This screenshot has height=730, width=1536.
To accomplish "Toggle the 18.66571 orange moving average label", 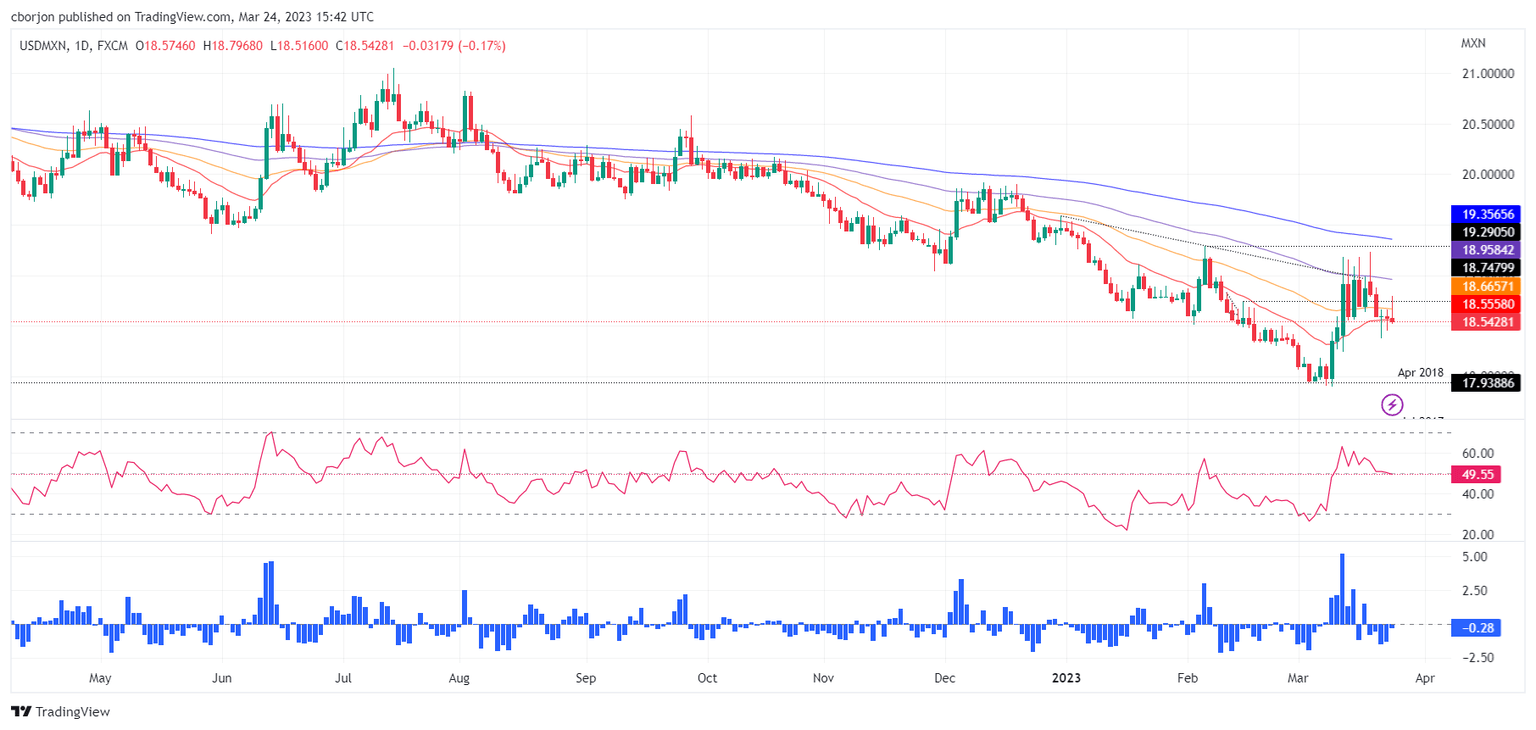I will pos(1486,285).
